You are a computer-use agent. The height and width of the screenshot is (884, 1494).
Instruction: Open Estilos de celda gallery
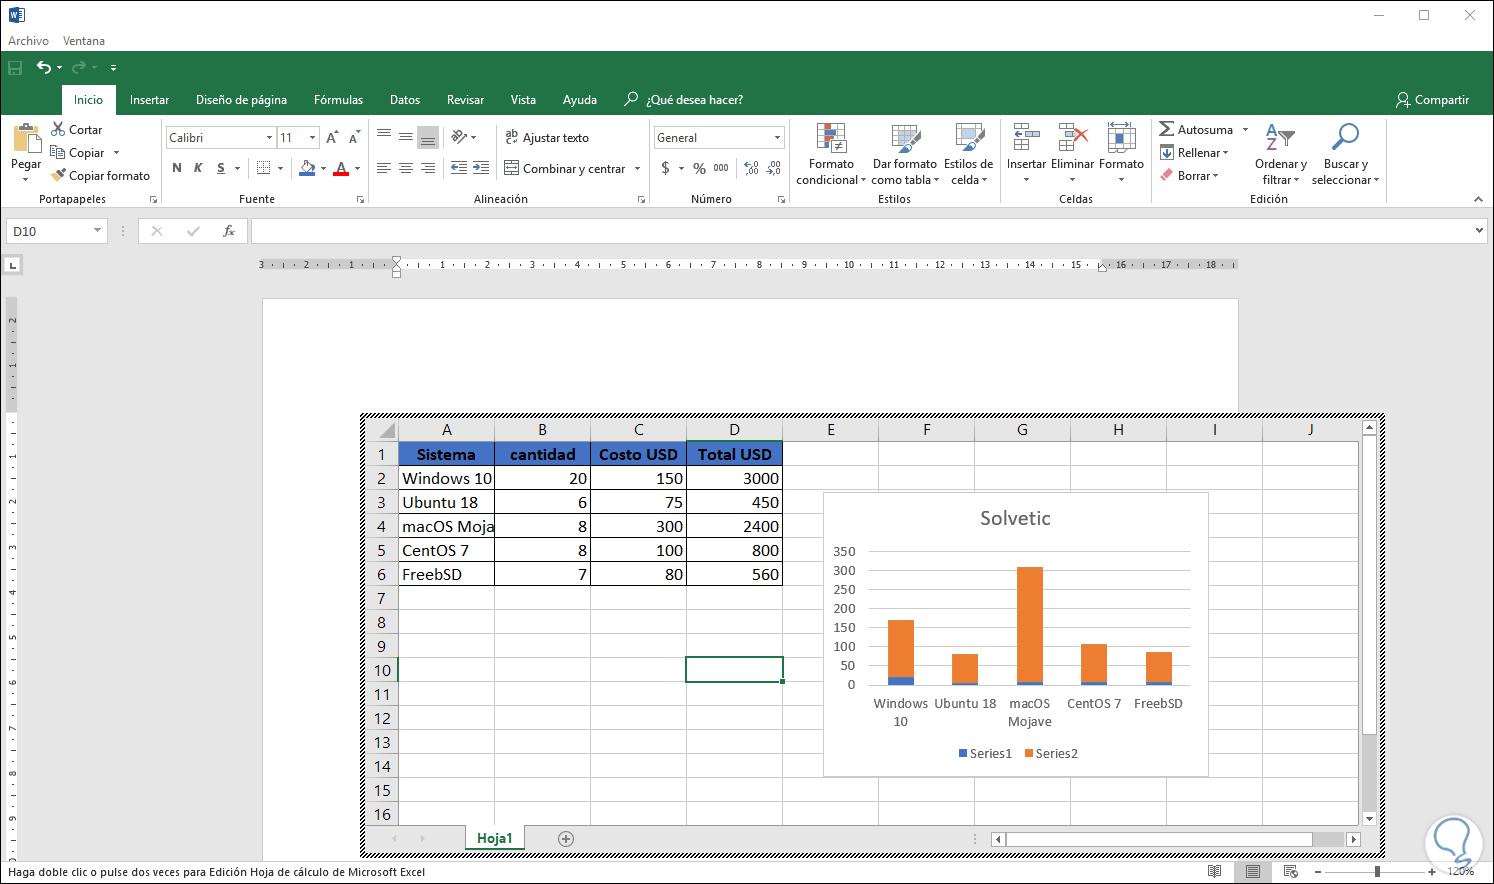pos(968,154)
